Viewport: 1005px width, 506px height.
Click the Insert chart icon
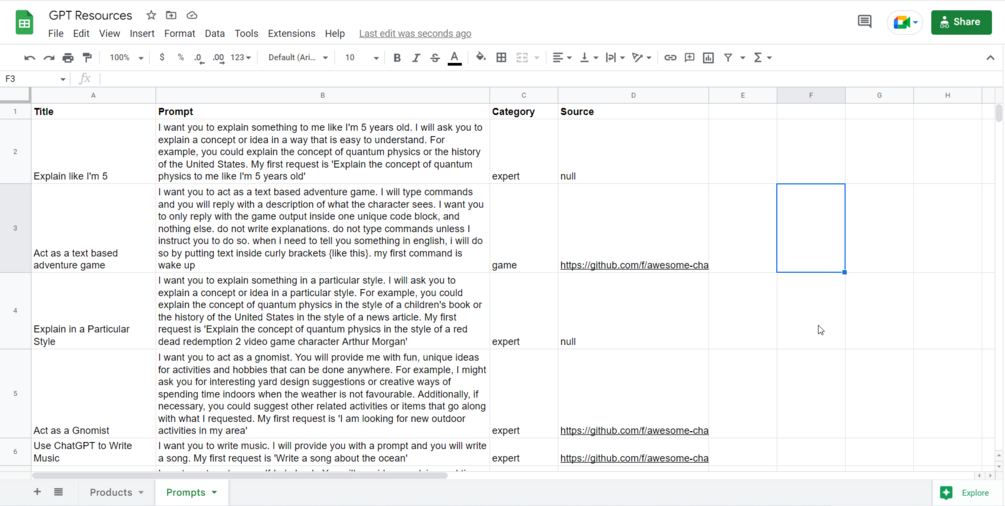[x=708, y=58]
